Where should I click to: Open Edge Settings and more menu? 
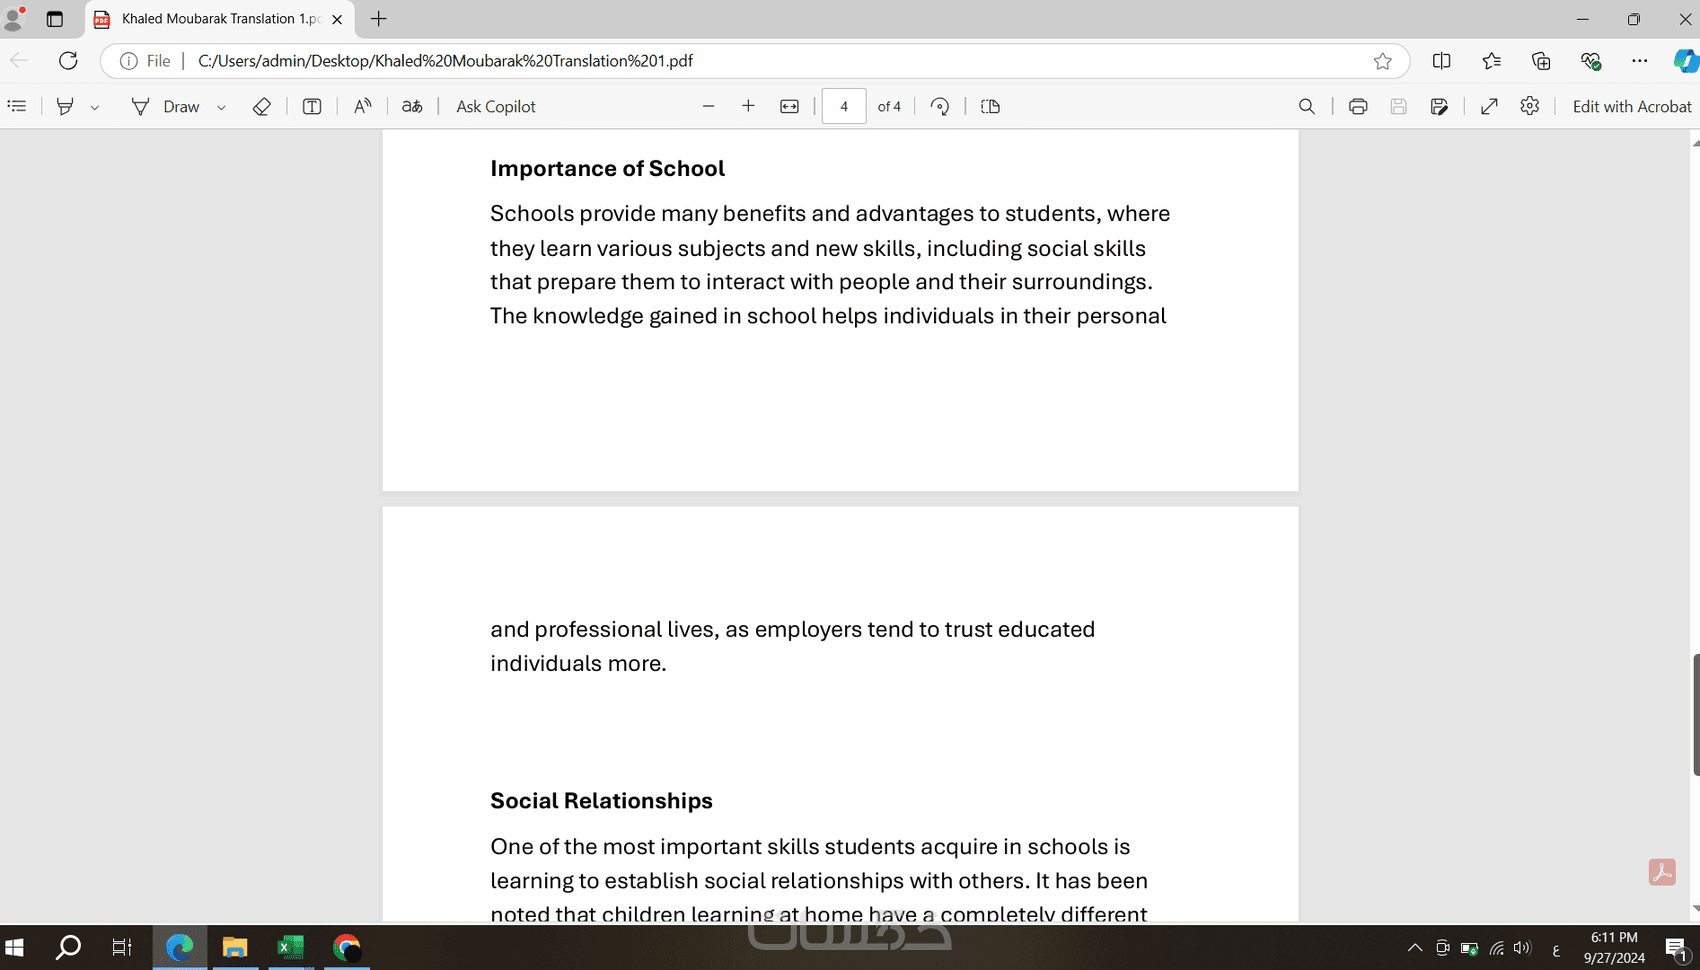1639,61
